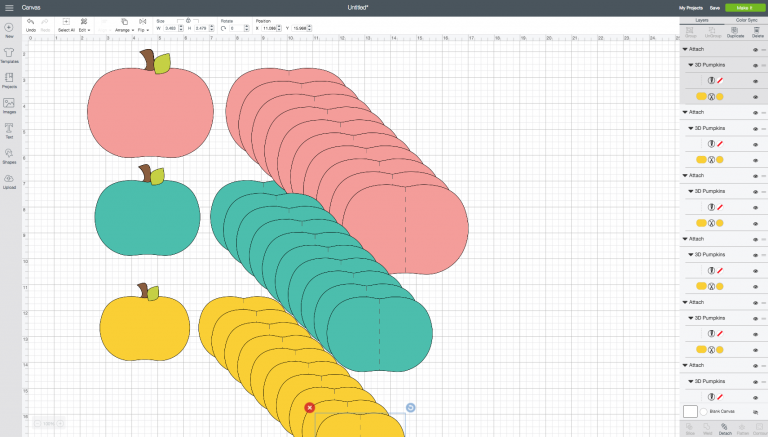Click the Contour tool
Screen dimensions: 768x437
759,429
